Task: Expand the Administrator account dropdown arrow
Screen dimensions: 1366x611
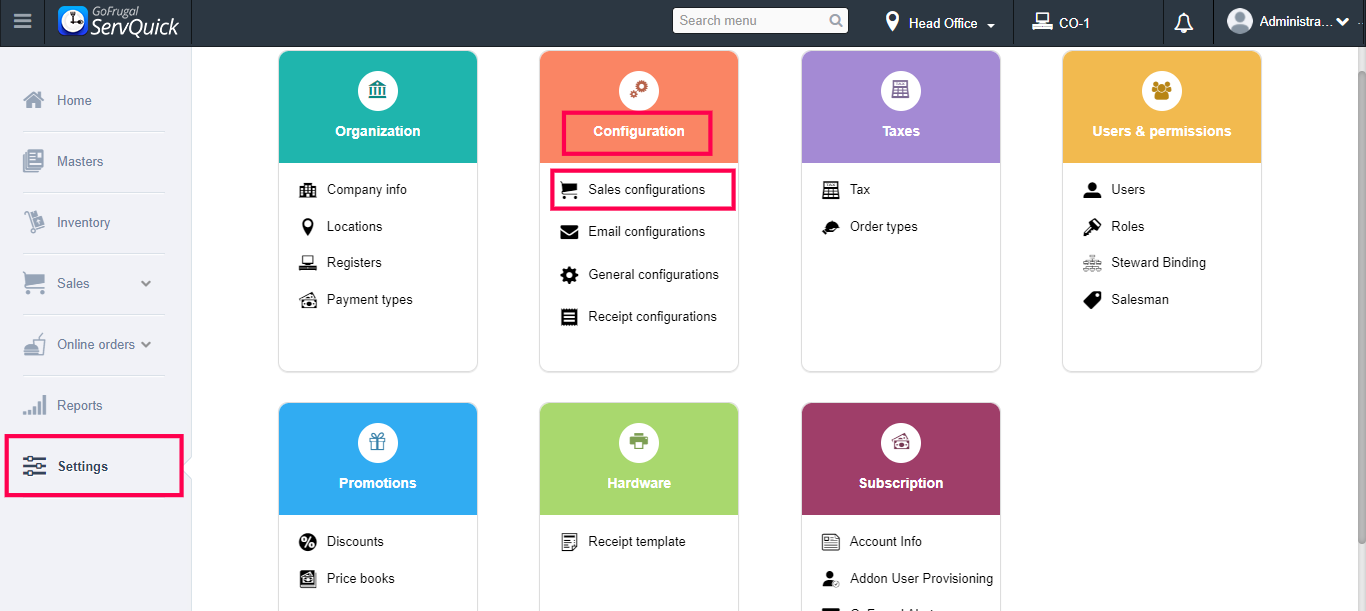Action: pos(1342,22)
